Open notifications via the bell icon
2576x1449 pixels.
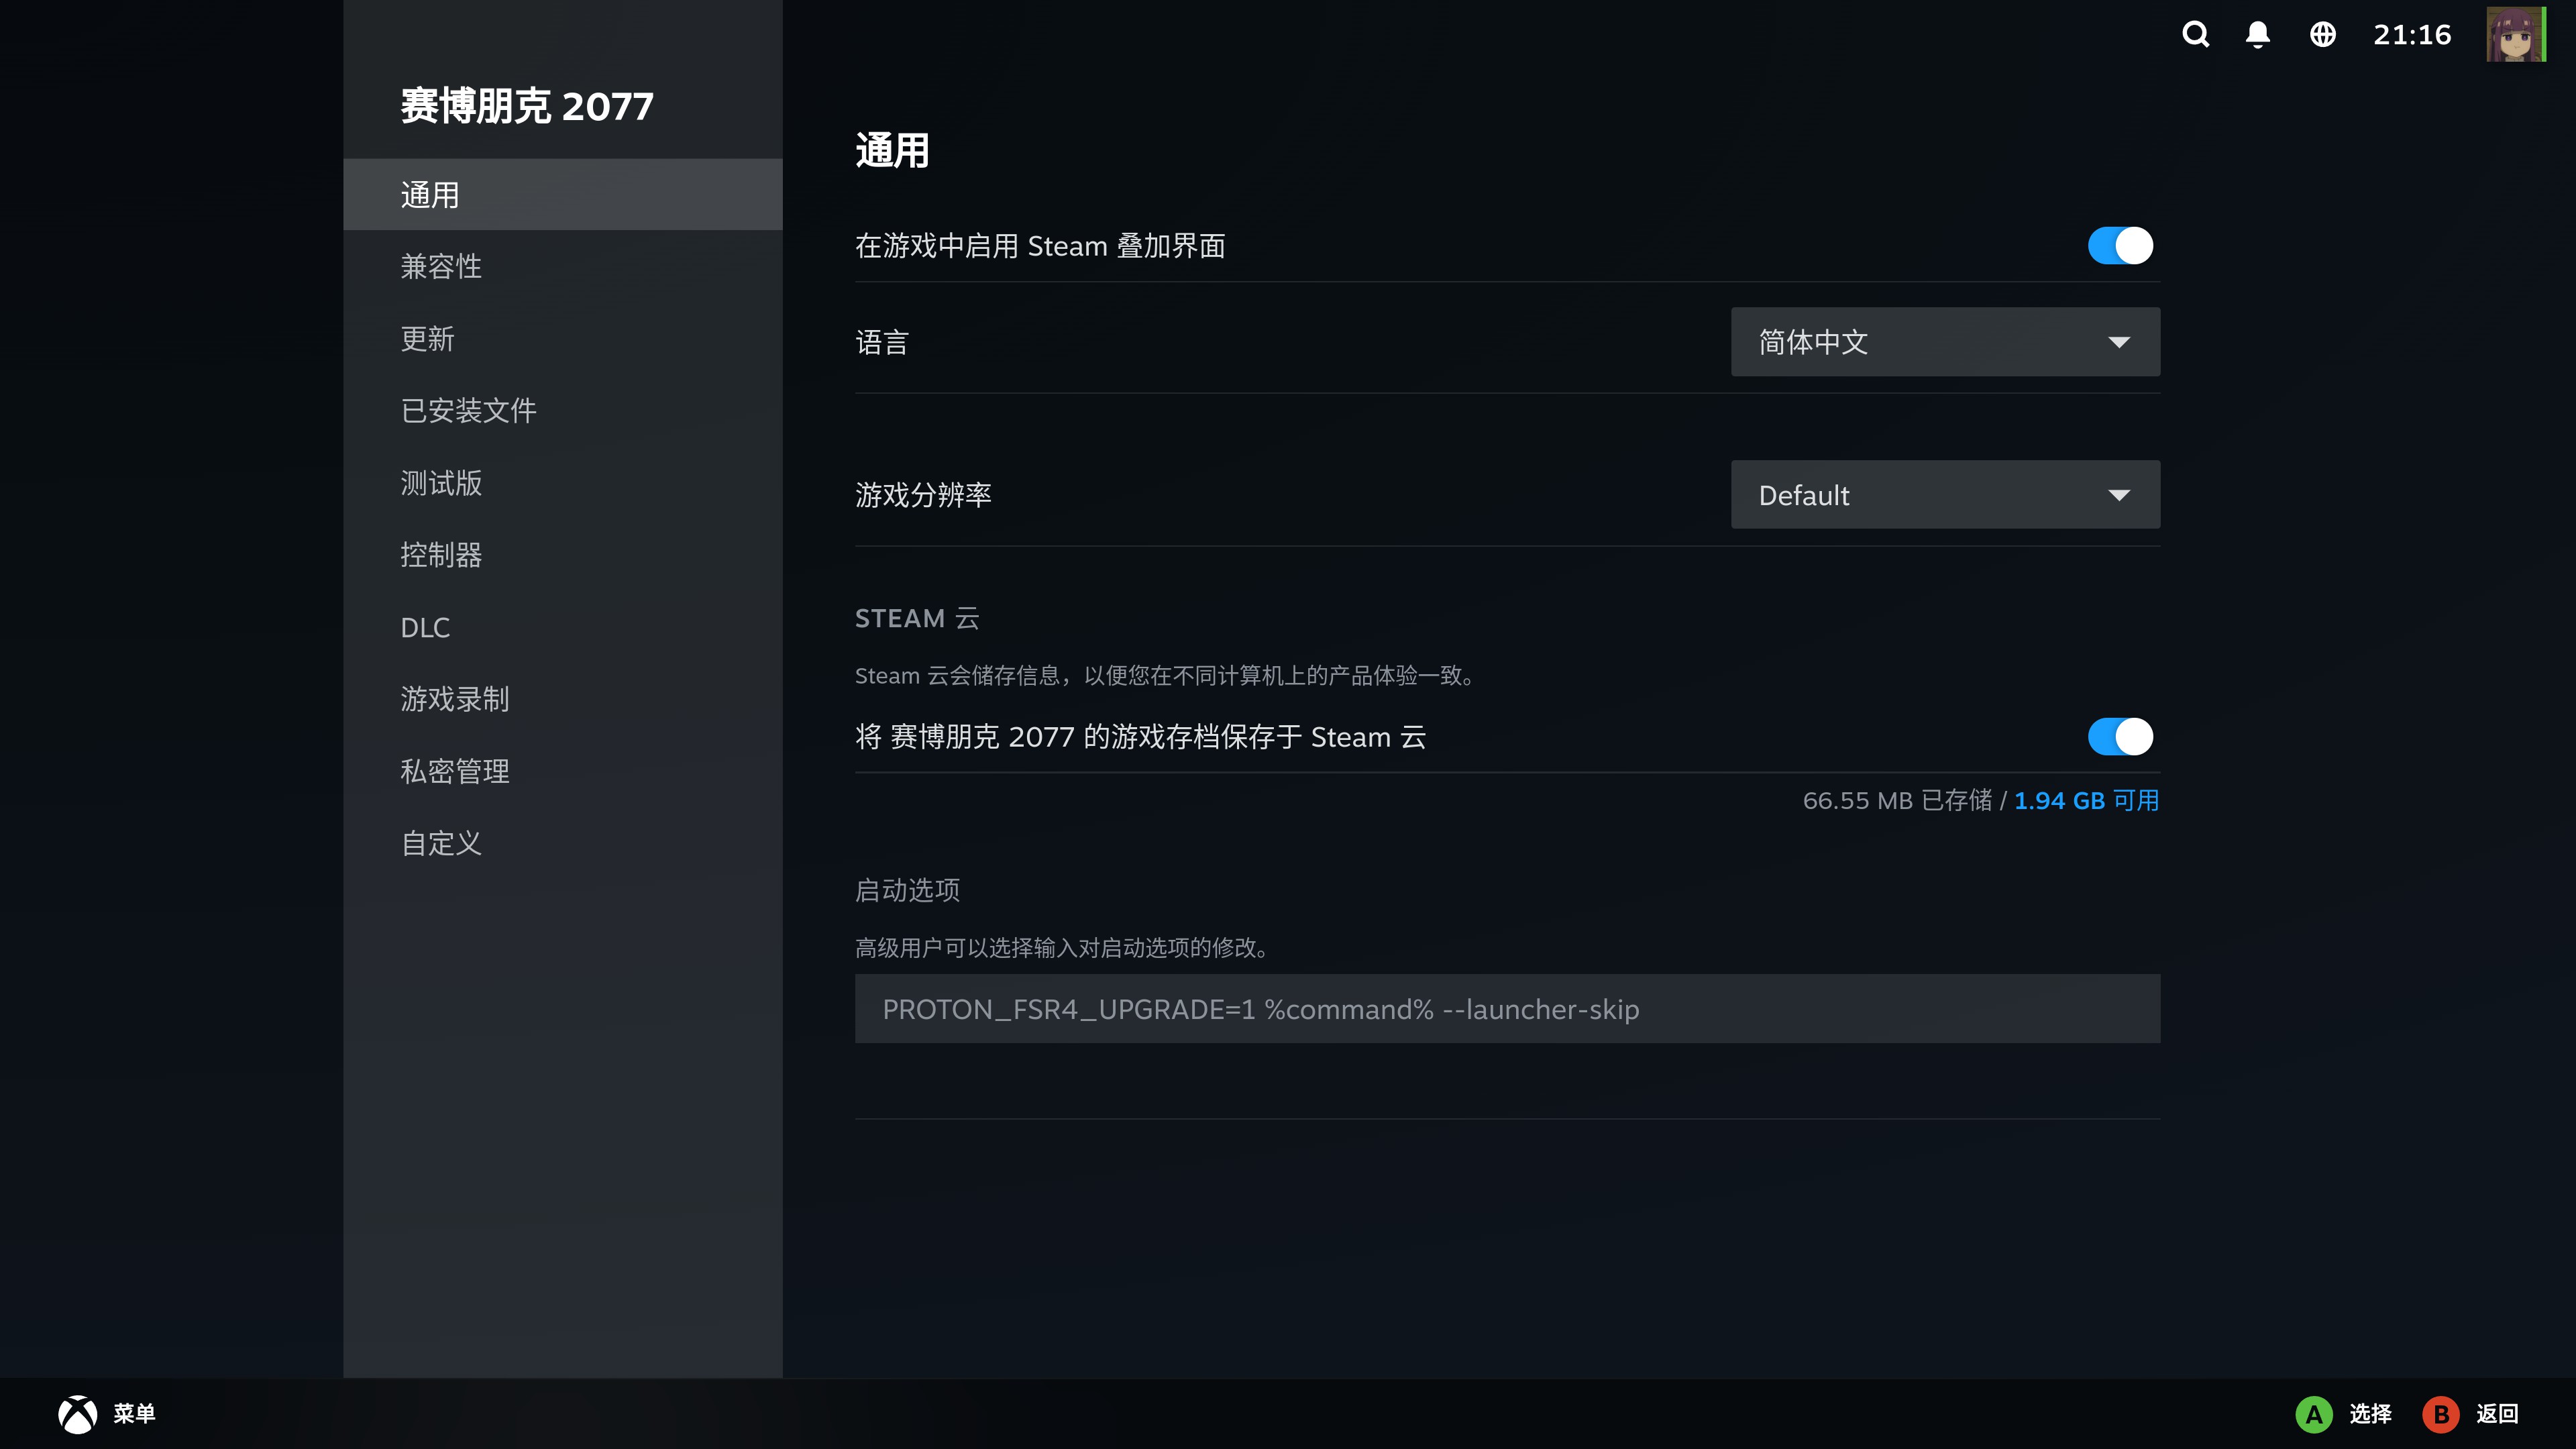point(2258,35)
